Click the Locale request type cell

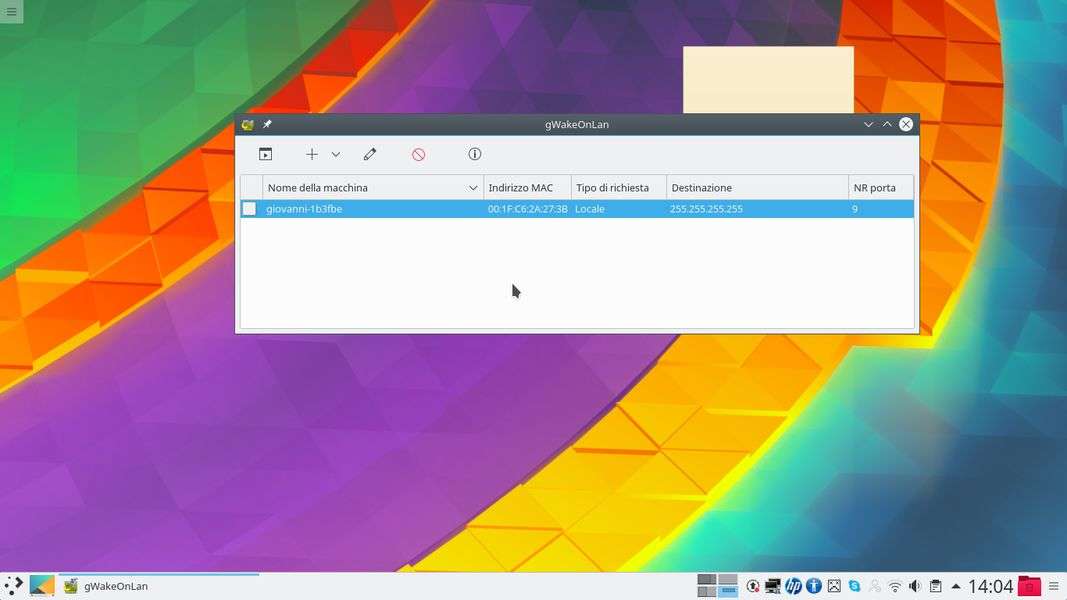point(590,209)
